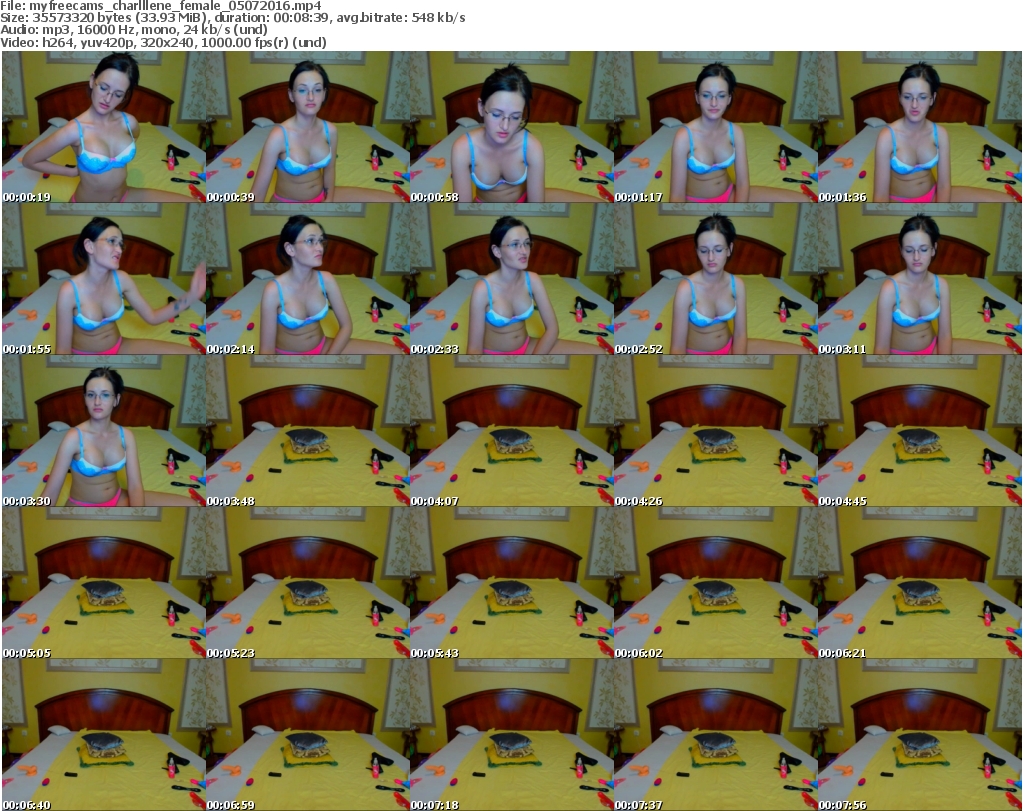Click the 00:06:02 thumbnail

click(715, 582)
